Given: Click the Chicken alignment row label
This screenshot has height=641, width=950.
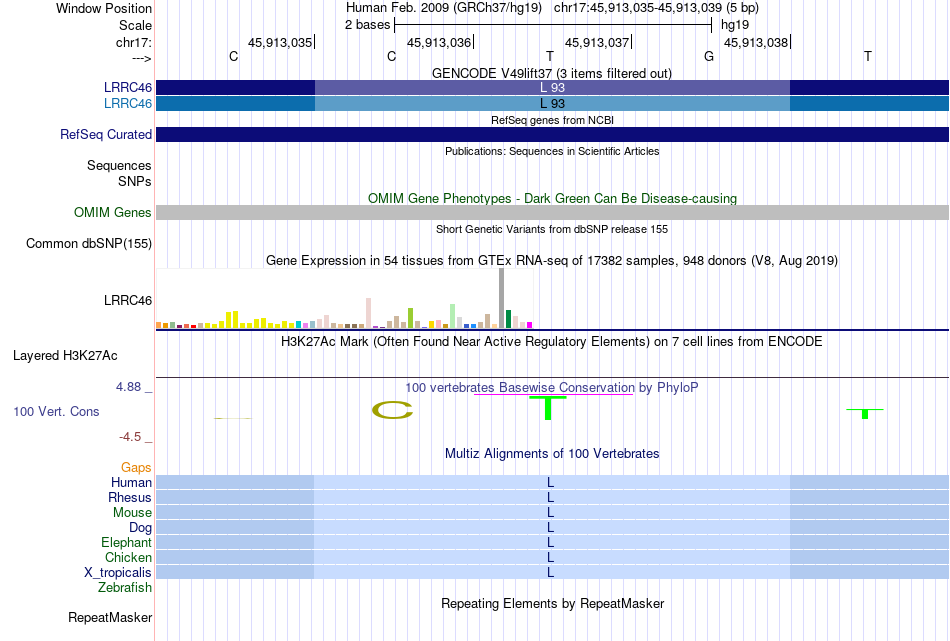Looking at the screenshot, I should point(128,557).
